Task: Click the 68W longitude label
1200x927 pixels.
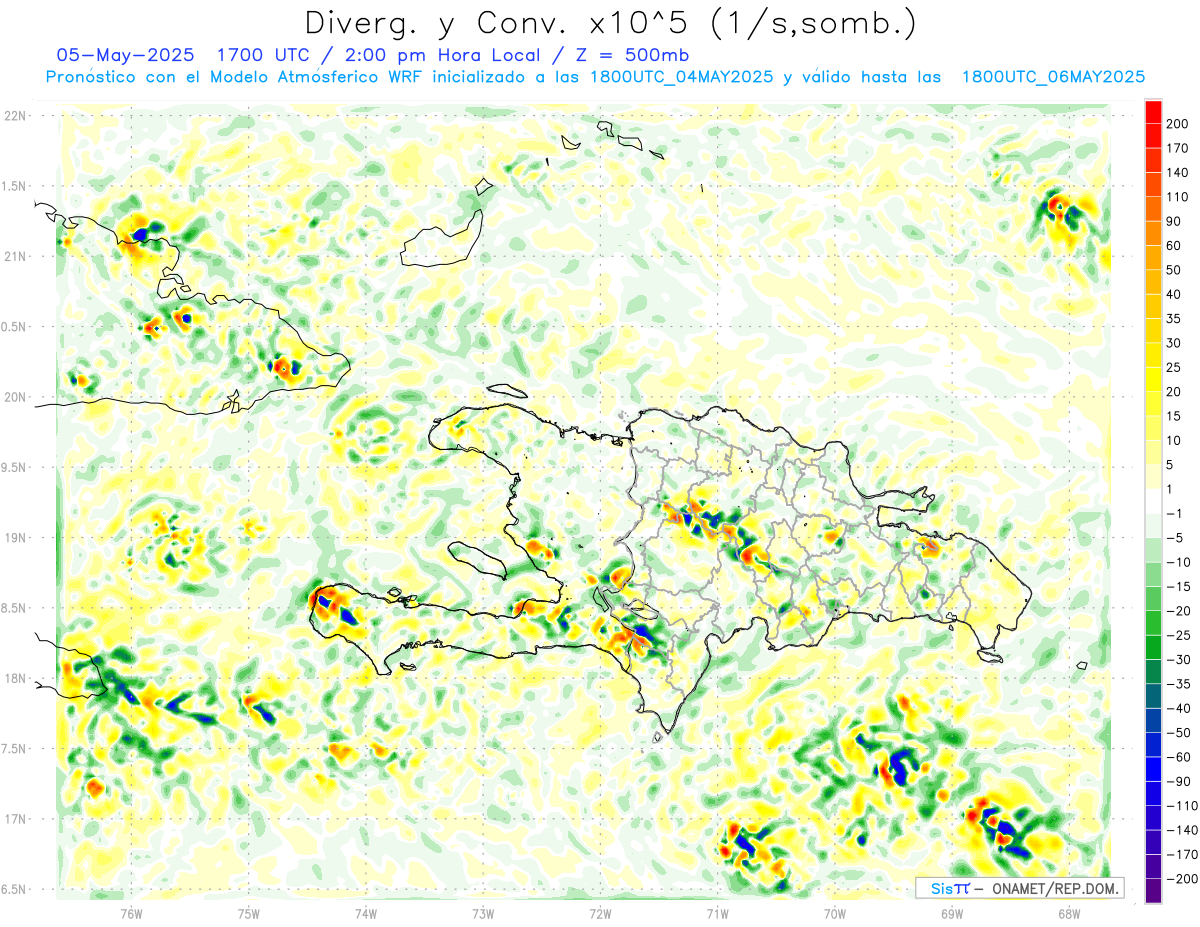Action: (x=1069, y=913)
